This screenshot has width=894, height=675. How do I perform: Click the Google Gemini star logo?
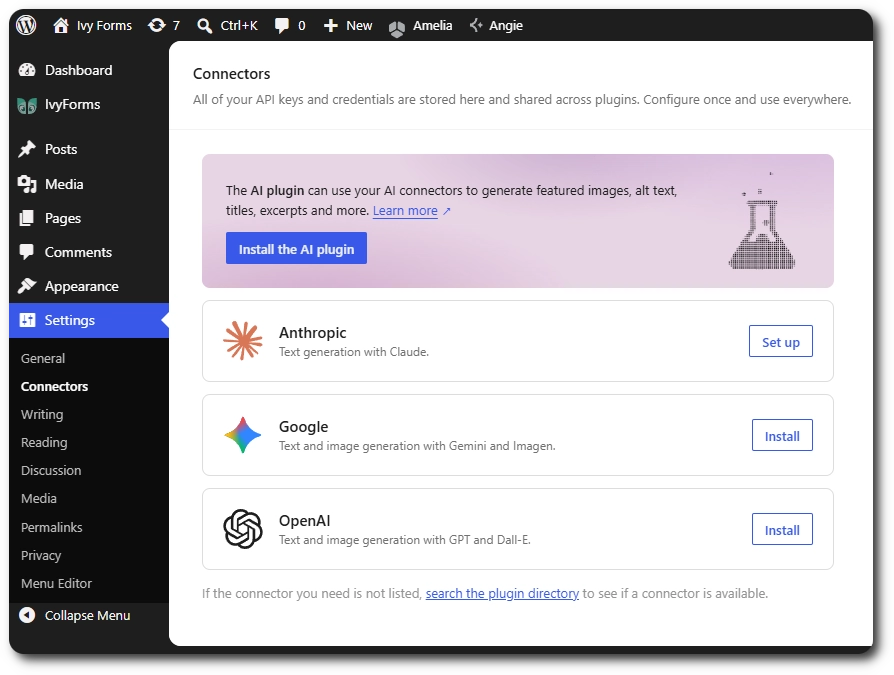coord(243,435)
